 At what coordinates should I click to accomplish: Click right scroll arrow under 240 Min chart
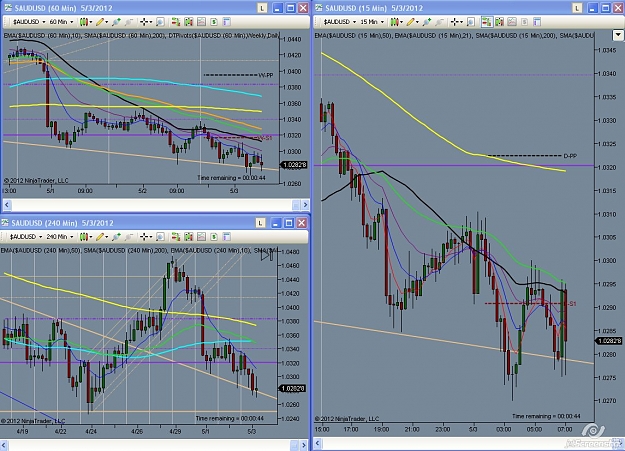(304, 445)
